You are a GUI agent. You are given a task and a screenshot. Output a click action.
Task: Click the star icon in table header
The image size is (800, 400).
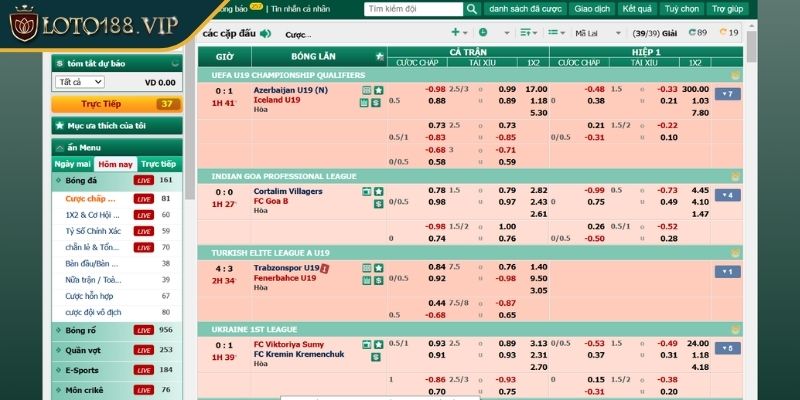coord(379,56)
